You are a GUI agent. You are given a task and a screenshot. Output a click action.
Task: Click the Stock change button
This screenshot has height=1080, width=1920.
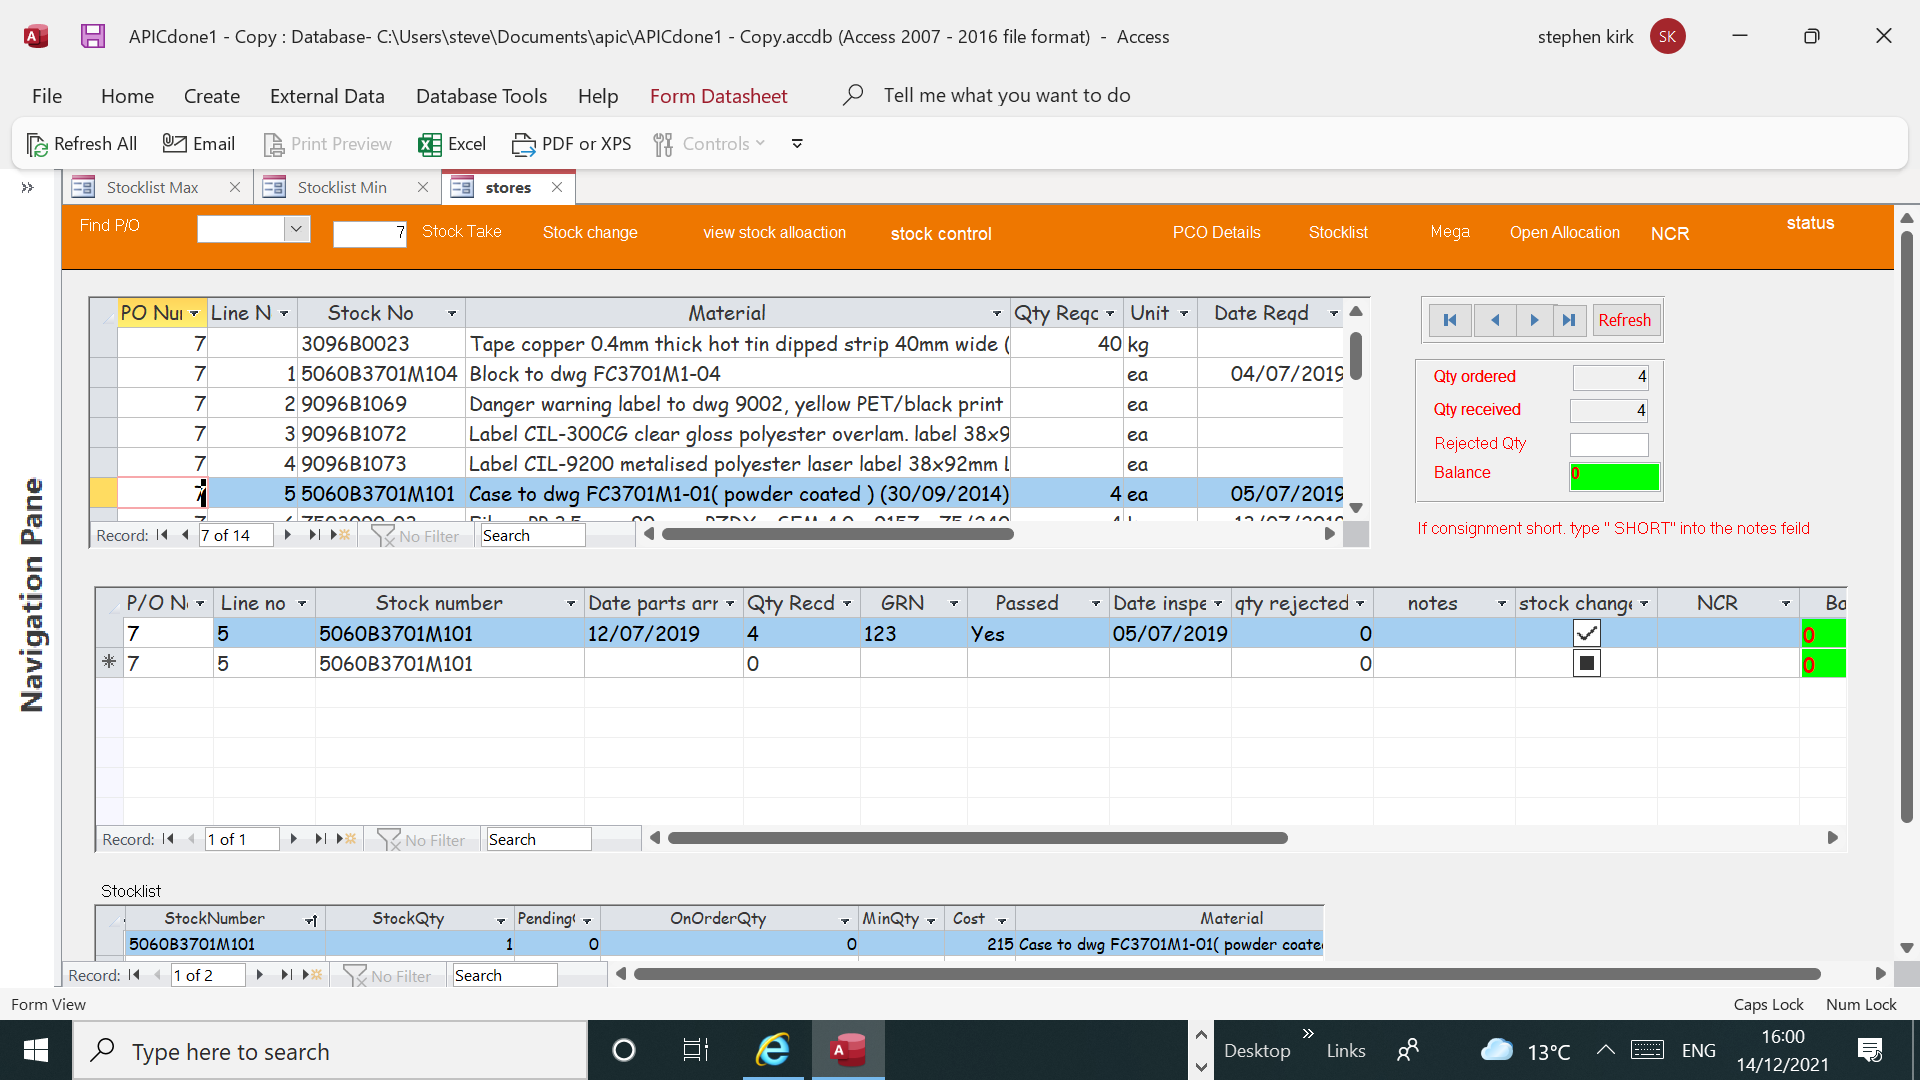click(590, 233)
